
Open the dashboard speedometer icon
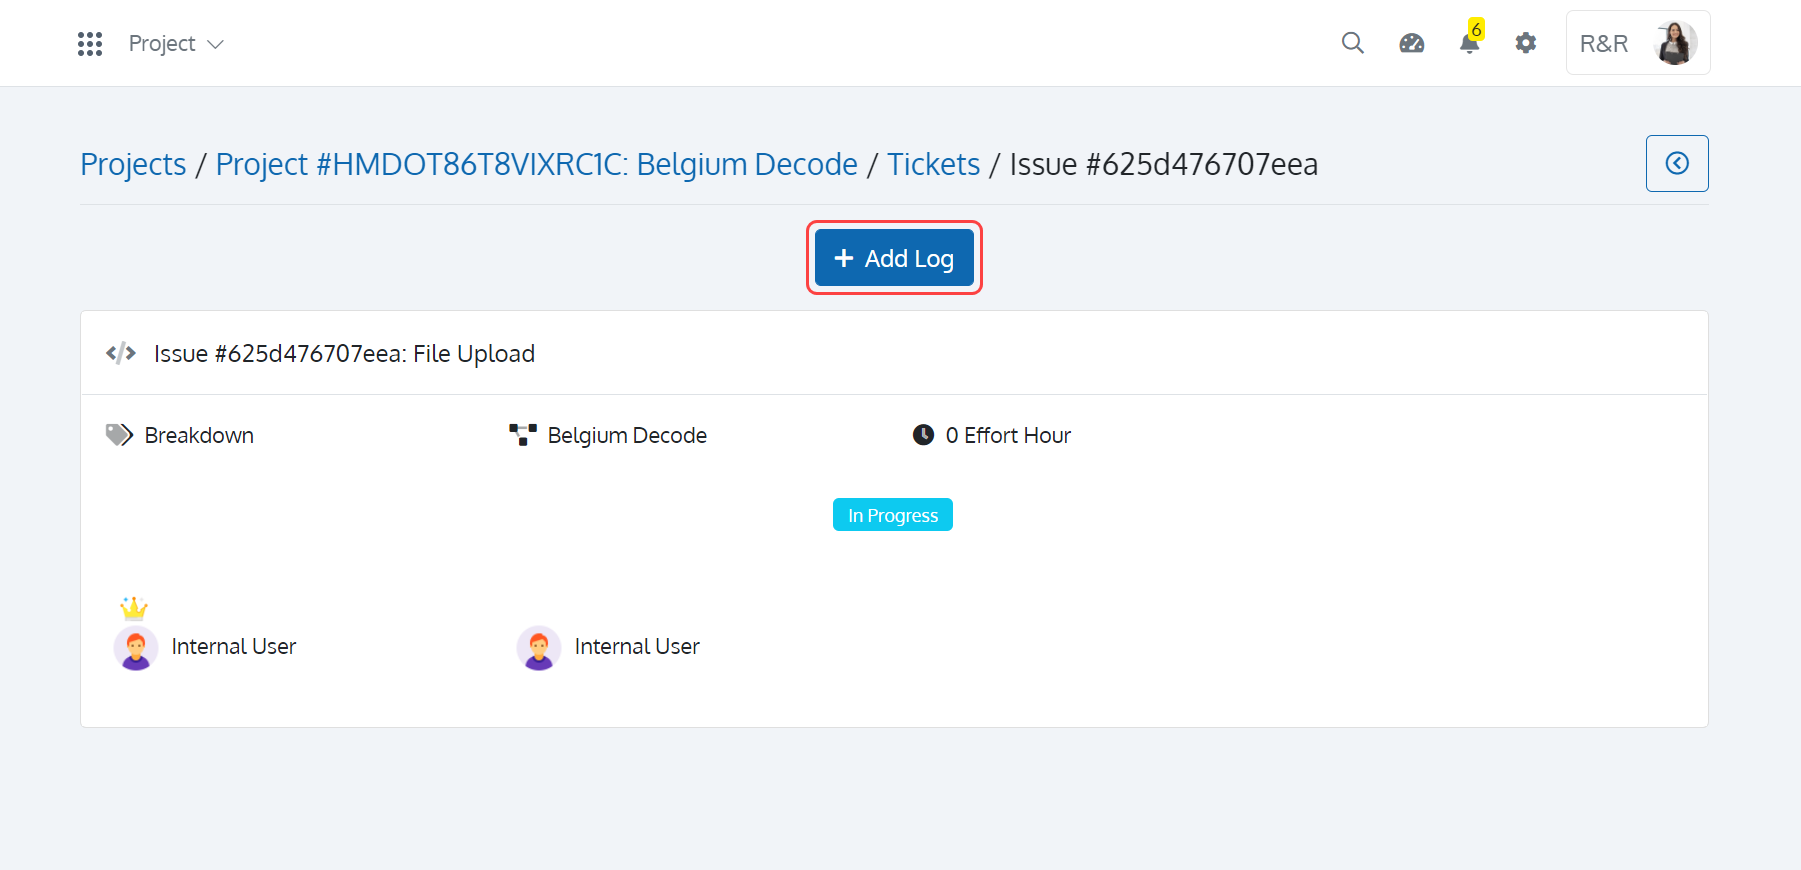pyautogui.click(x=1411, y=43)
